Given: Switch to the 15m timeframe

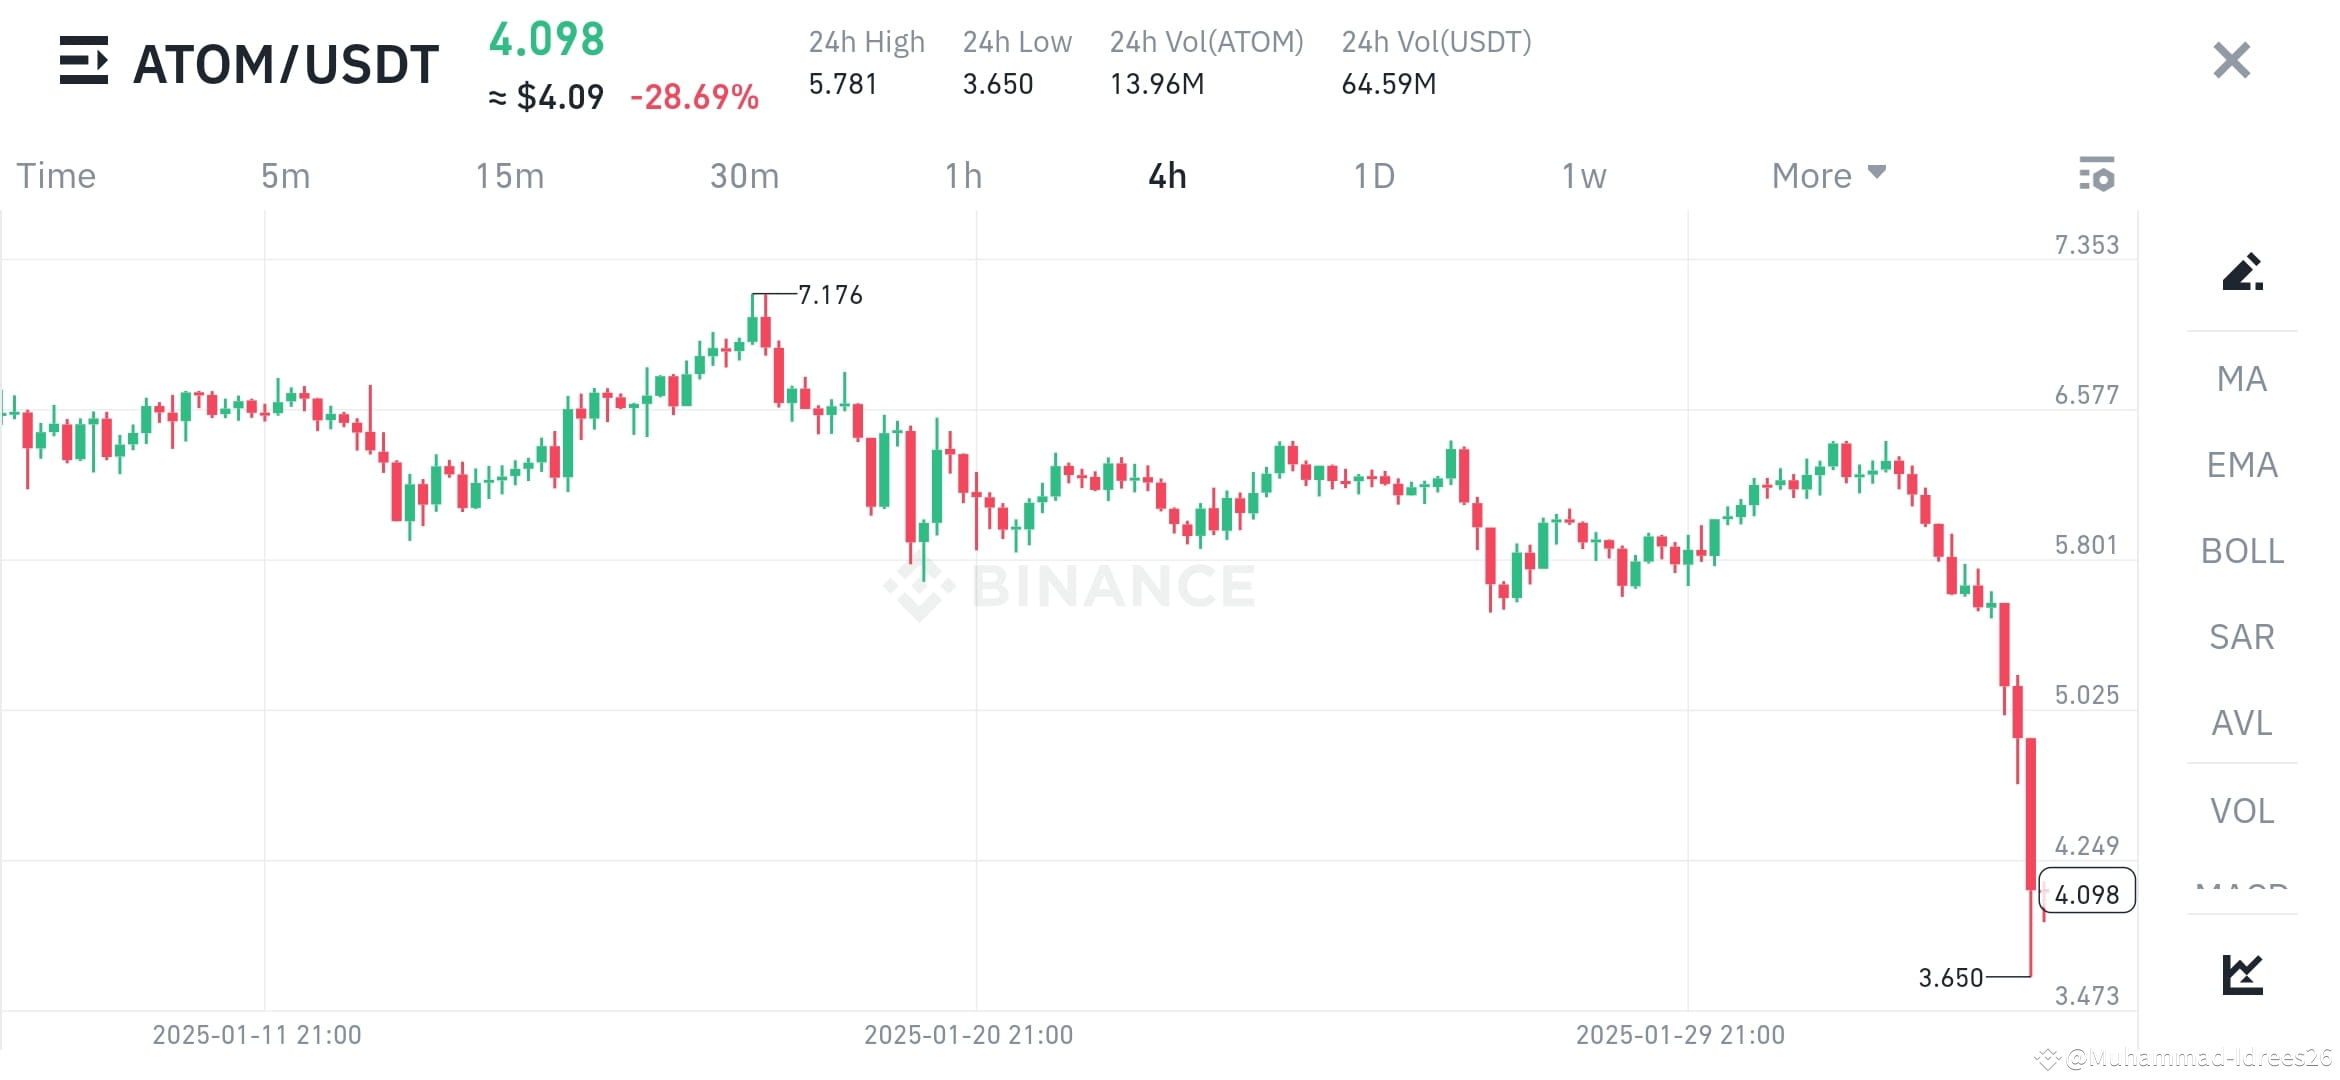Looking at the screenshot, I should click(x=510, y=175).
